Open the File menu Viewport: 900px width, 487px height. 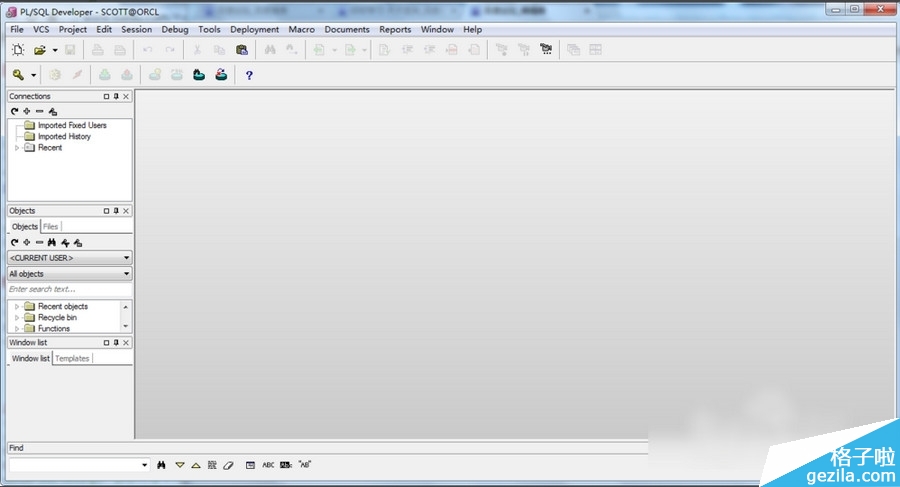(17, 29)
